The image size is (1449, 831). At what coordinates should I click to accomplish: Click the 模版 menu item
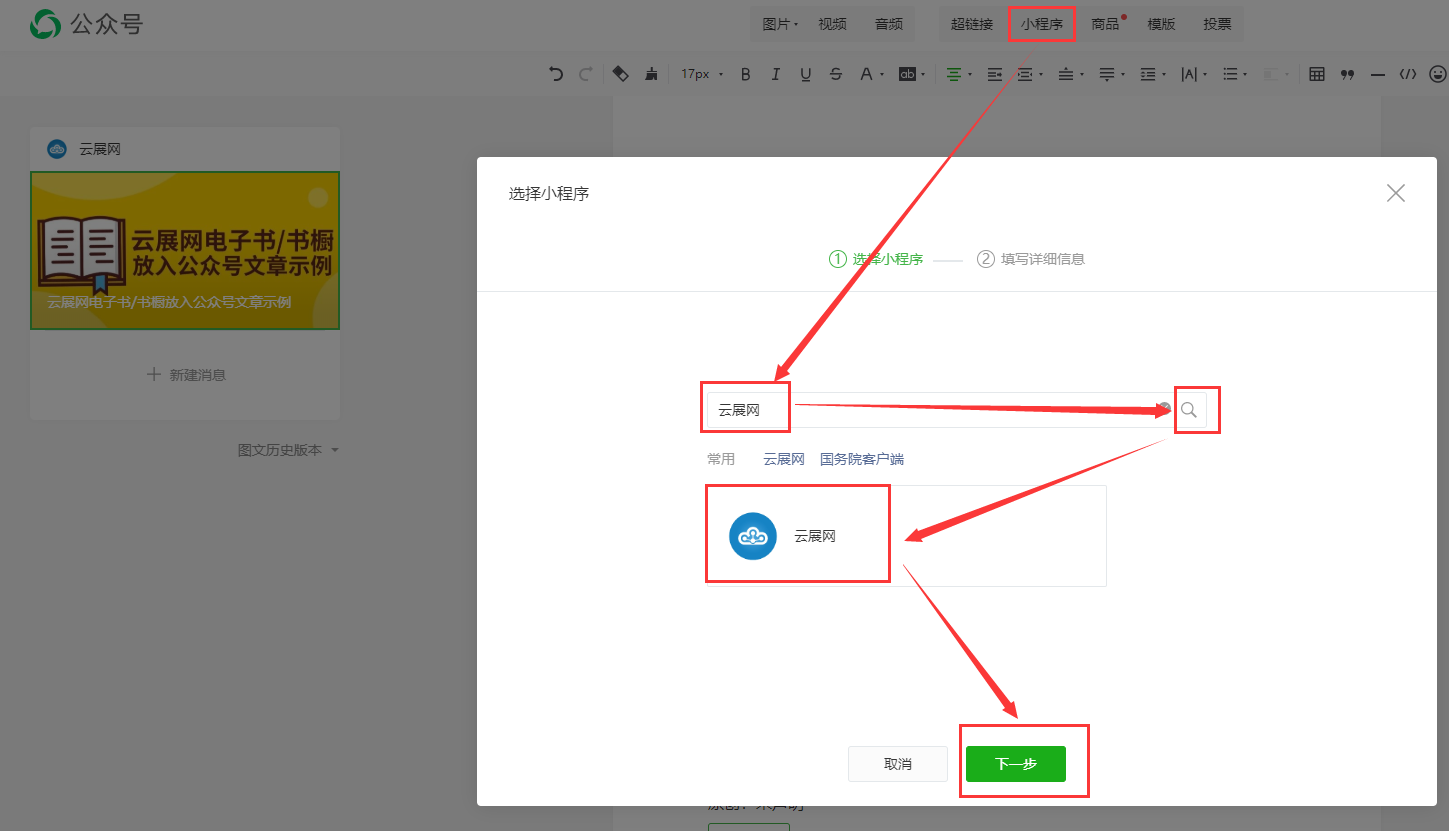(x=1161, y=24)
